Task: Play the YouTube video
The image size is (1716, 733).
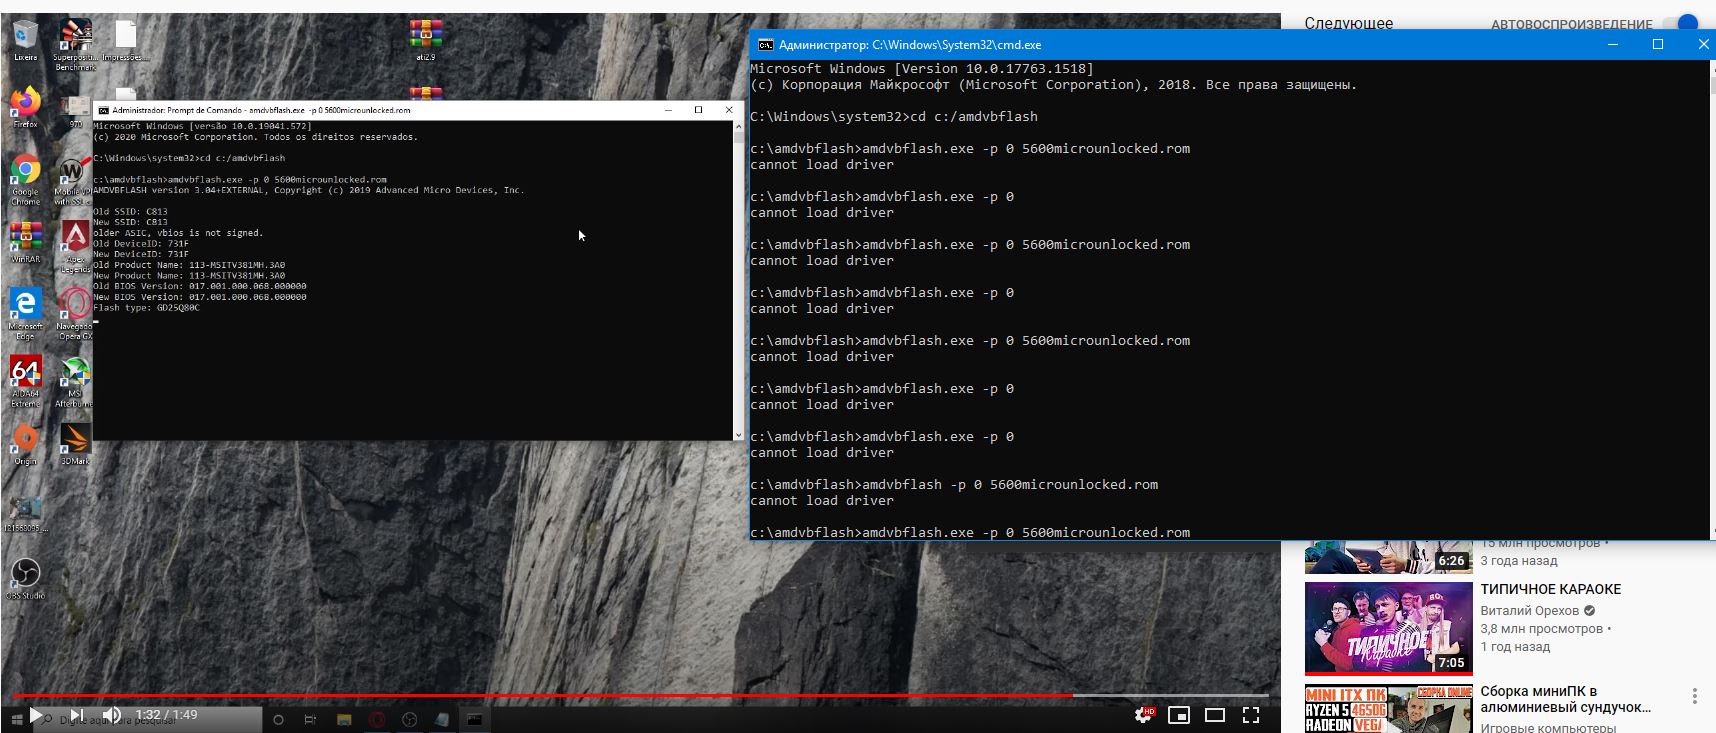Action: point(36,715)
